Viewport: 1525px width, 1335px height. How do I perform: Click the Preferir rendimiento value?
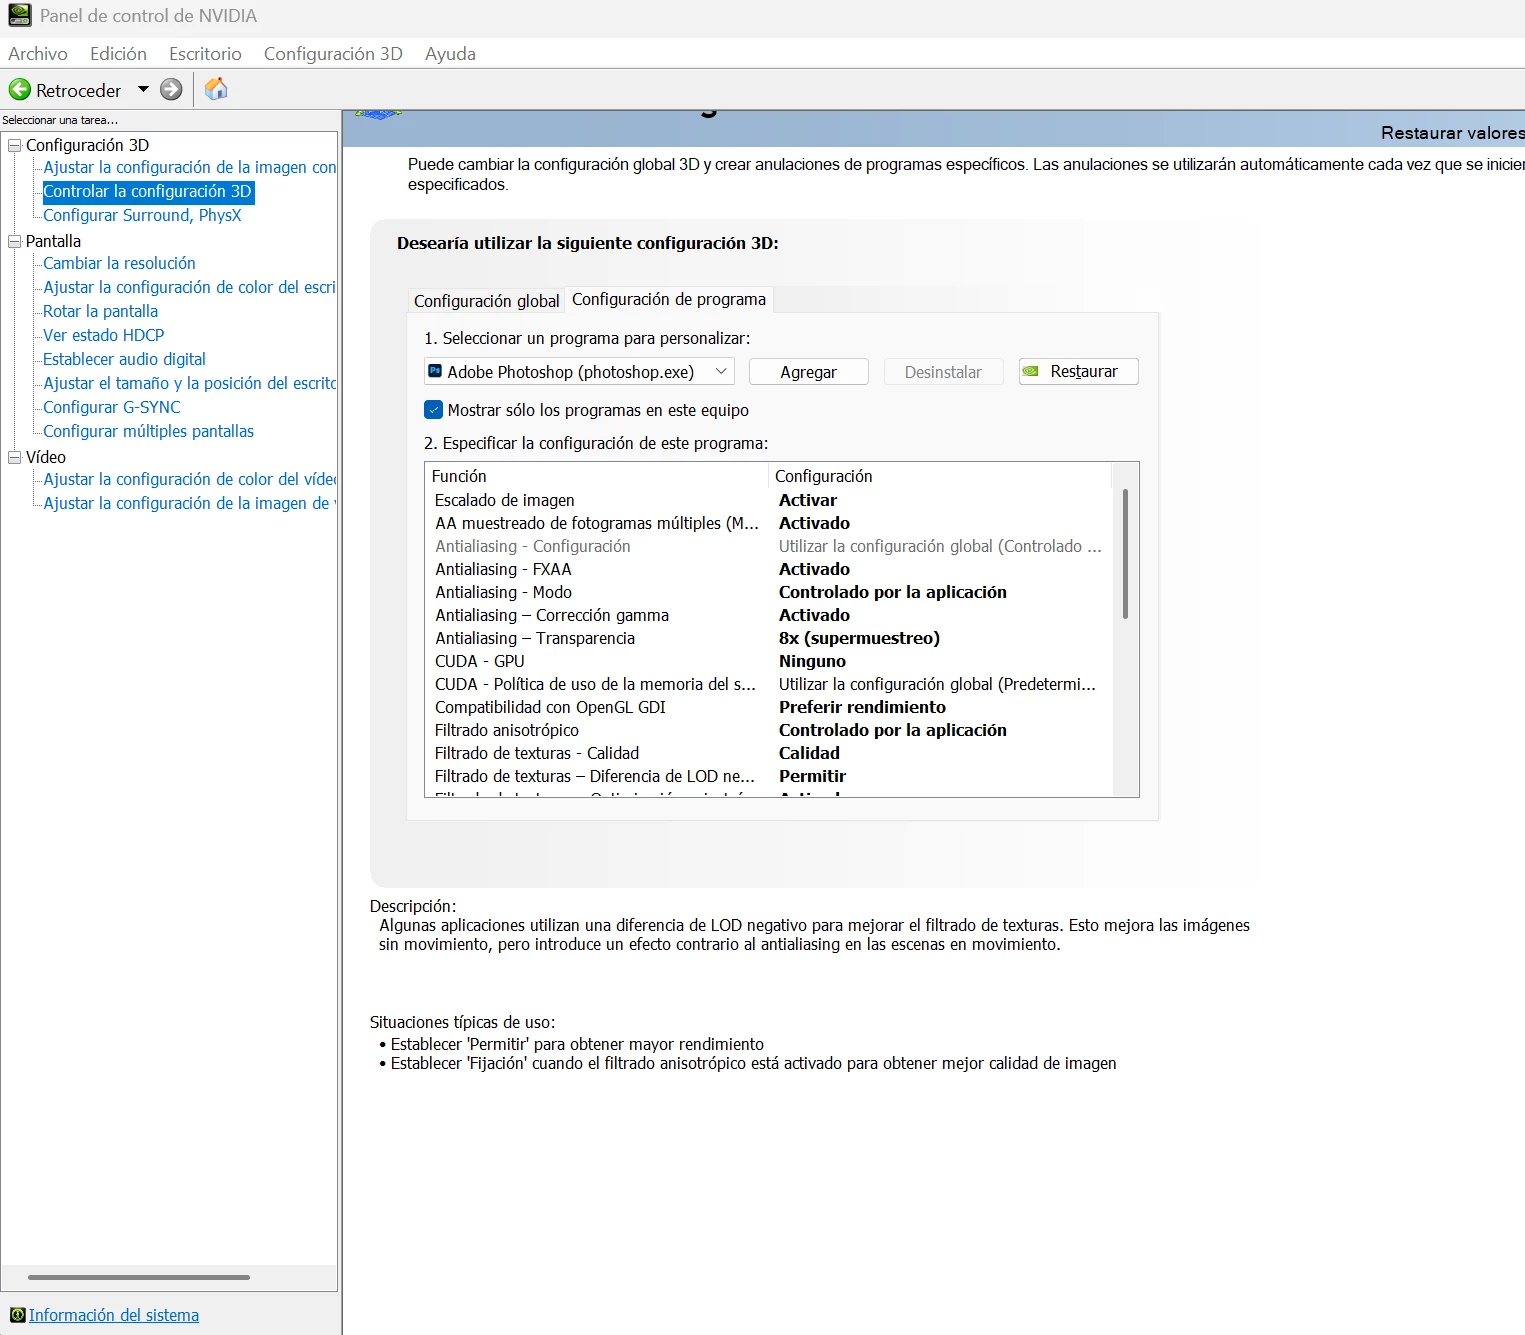point(862,707)
